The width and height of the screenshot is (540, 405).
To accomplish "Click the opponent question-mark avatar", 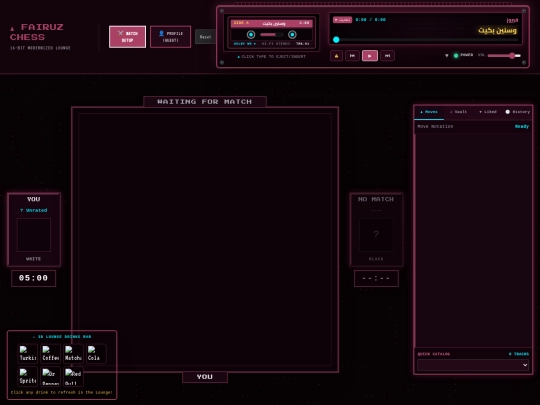I will (376, 235).
